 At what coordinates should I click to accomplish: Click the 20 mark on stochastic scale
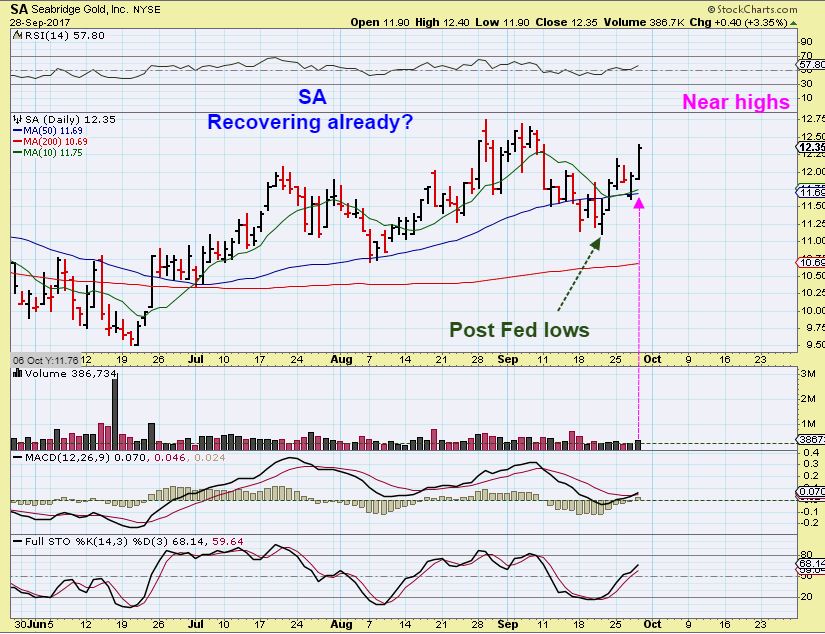coord(806,597)
